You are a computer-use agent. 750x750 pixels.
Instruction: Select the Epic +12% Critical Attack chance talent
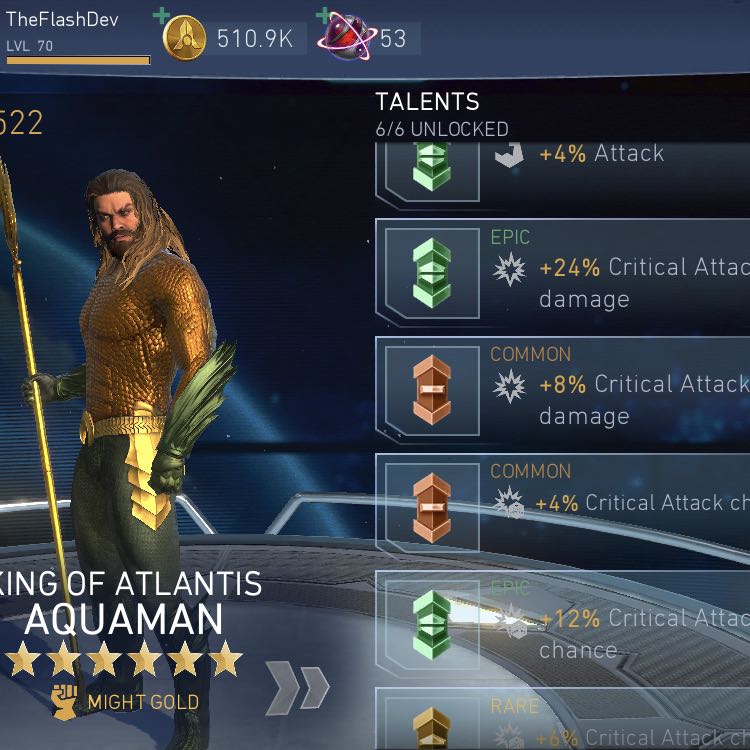coord(562,625)
